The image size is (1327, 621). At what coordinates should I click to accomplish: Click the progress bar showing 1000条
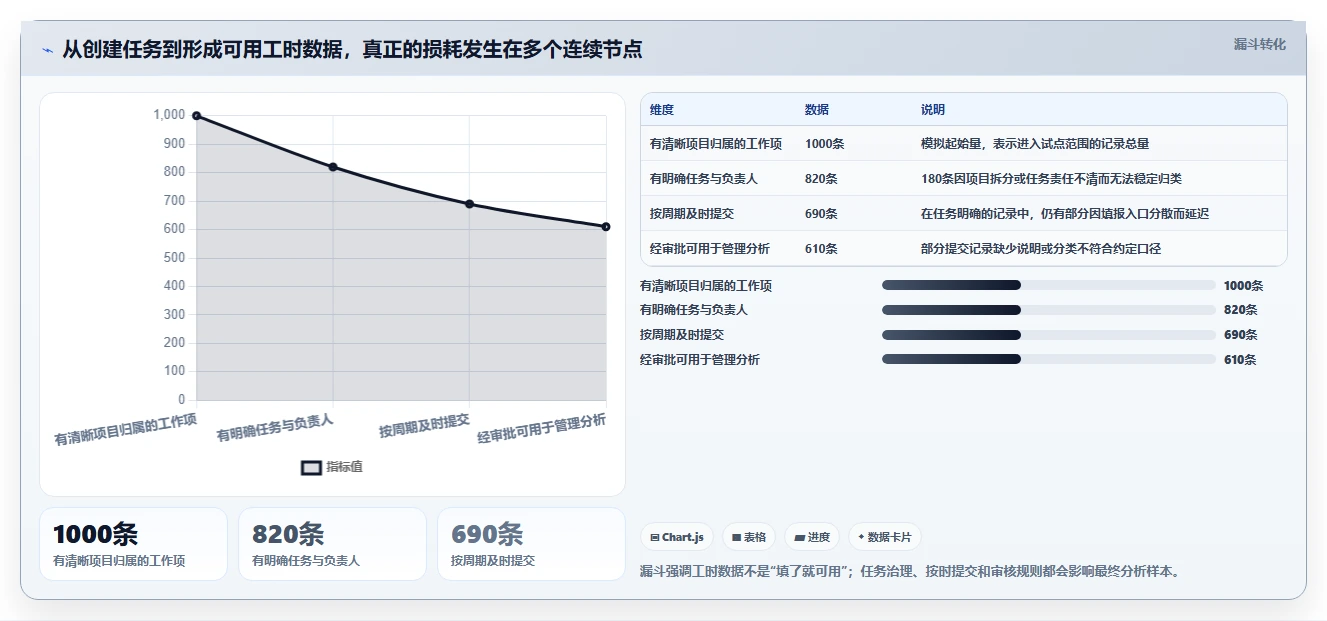point(1048,286)
